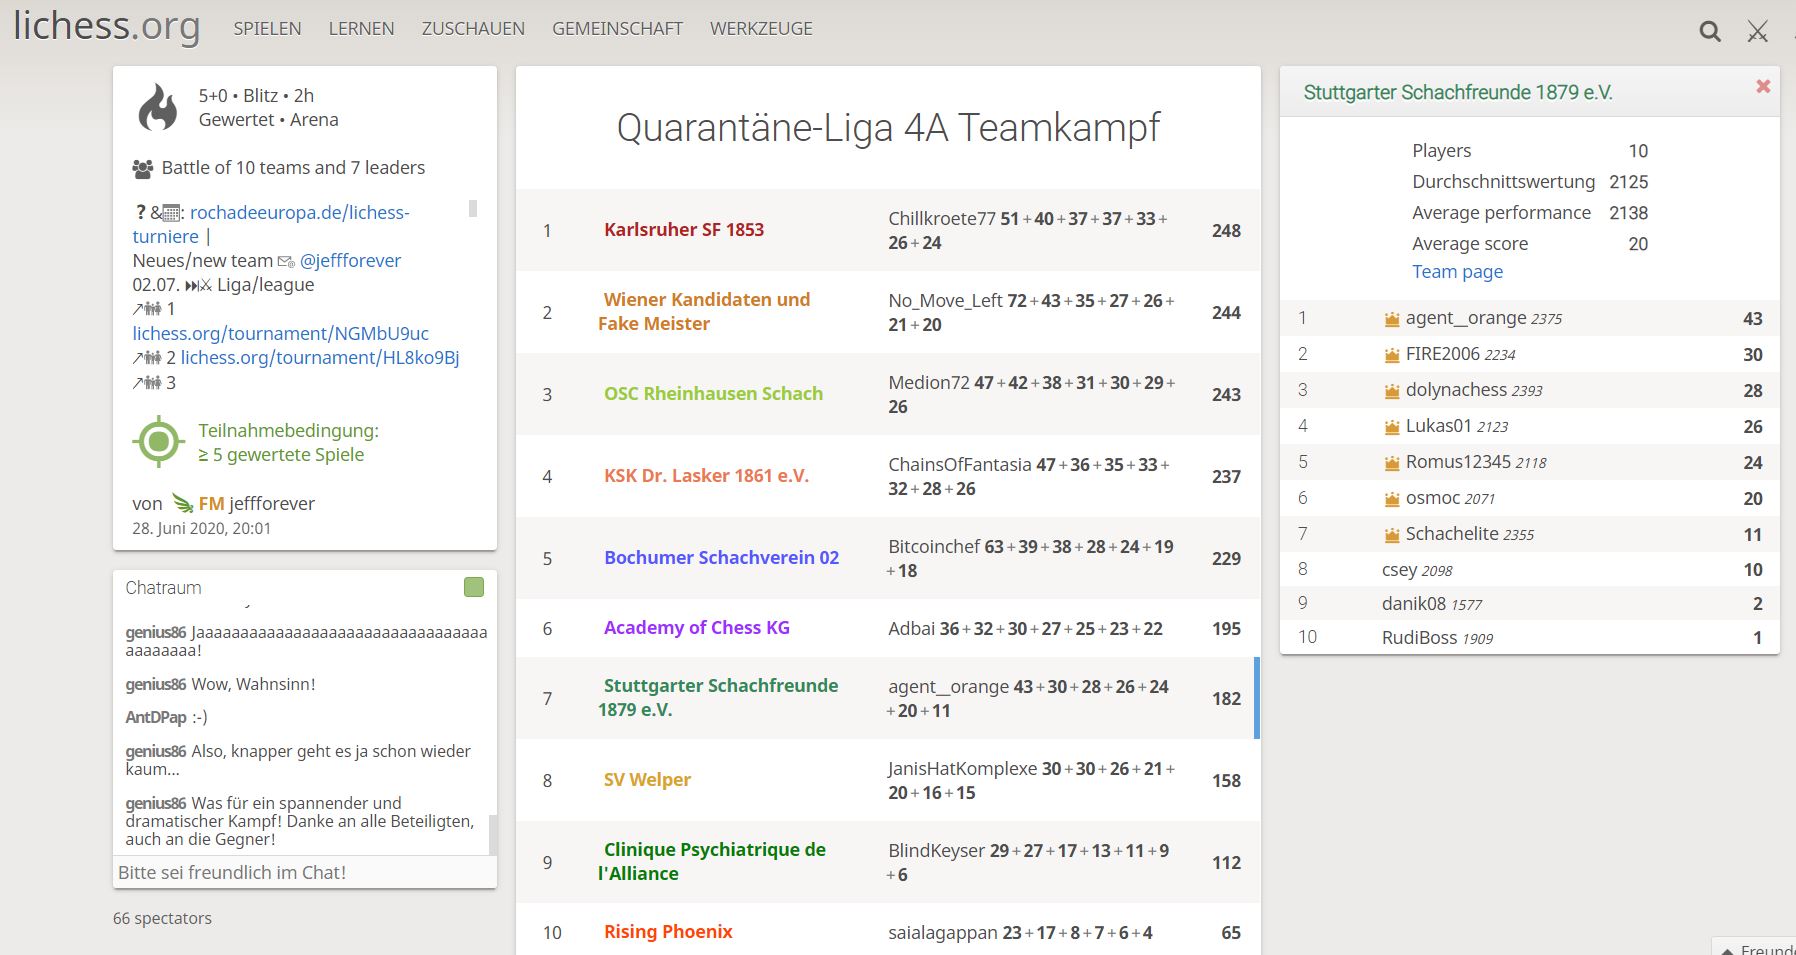Open FM jeffforever's profile link

click(257, 503)
